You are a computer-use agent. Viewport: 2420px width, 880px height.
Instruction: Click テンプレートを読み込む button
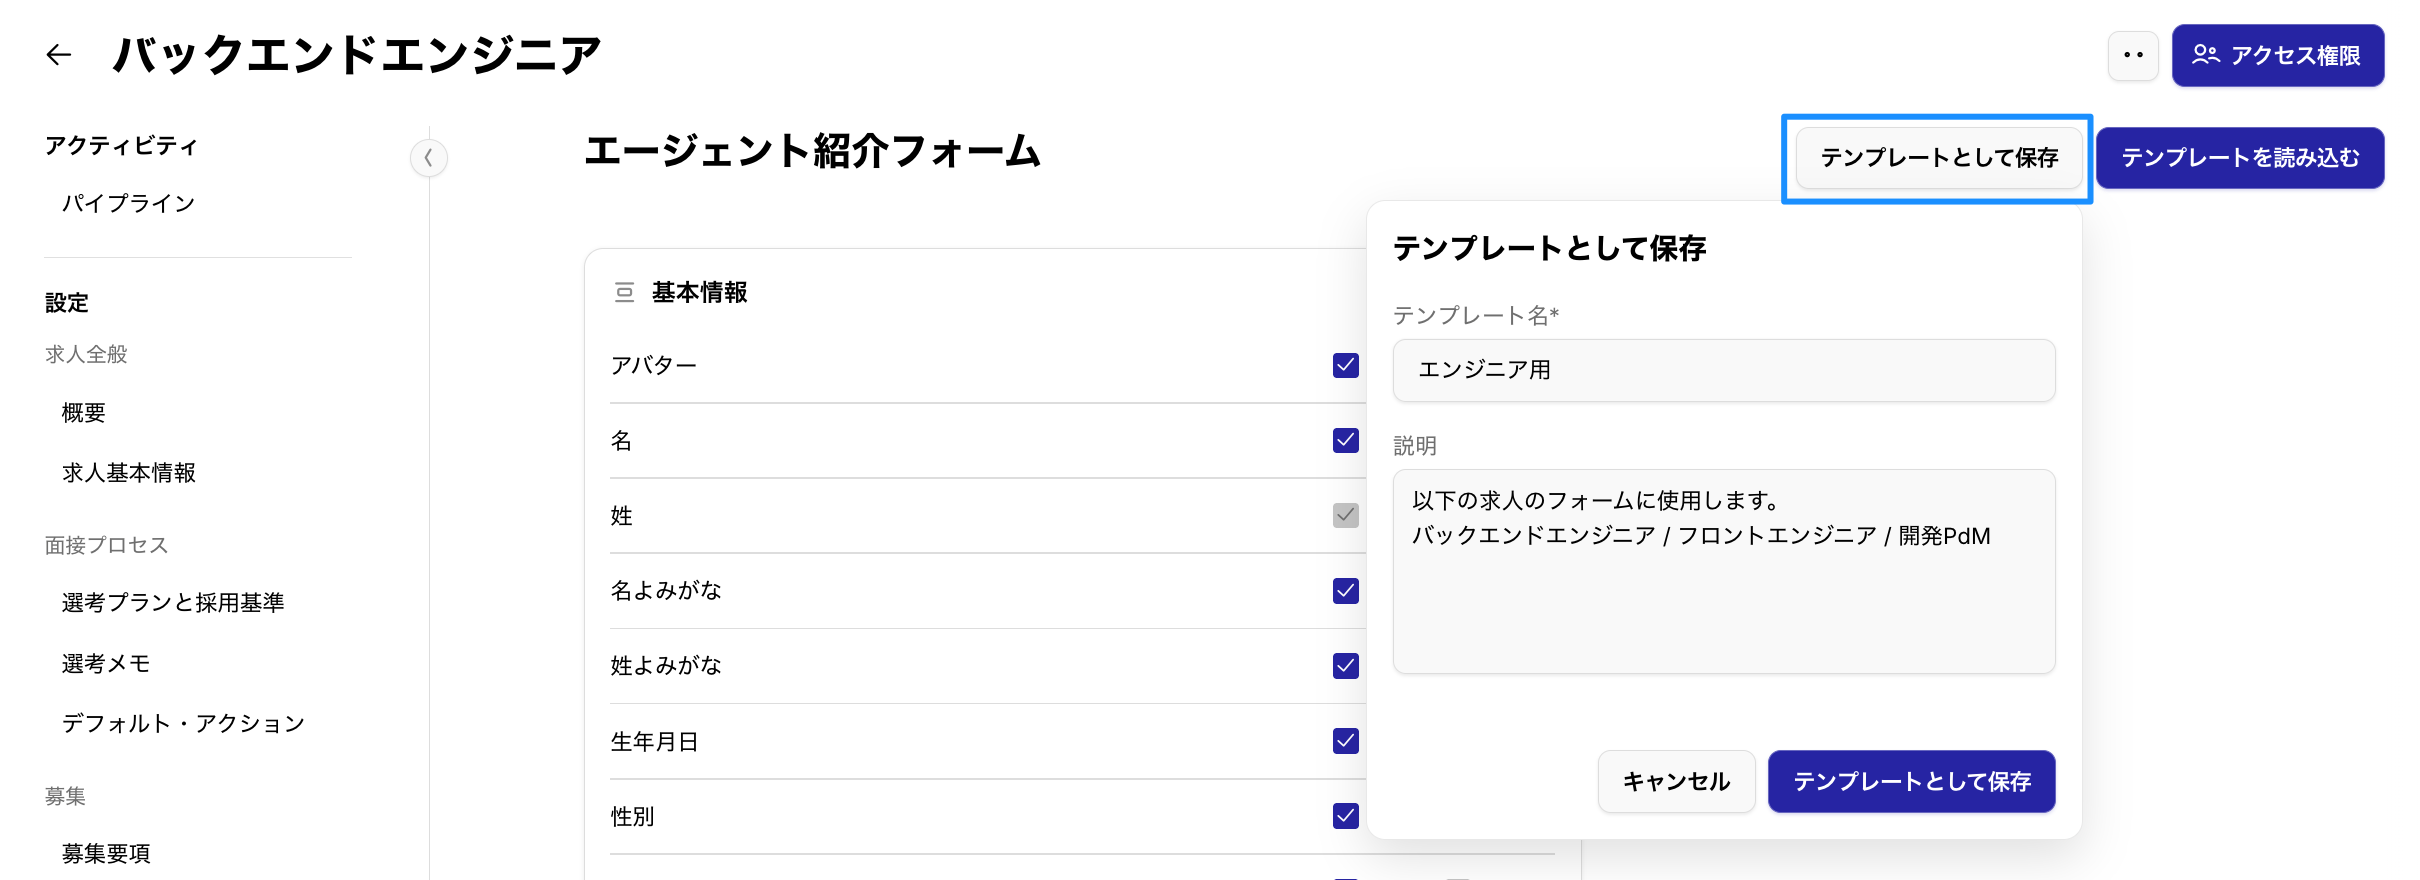click(2239, 158)
